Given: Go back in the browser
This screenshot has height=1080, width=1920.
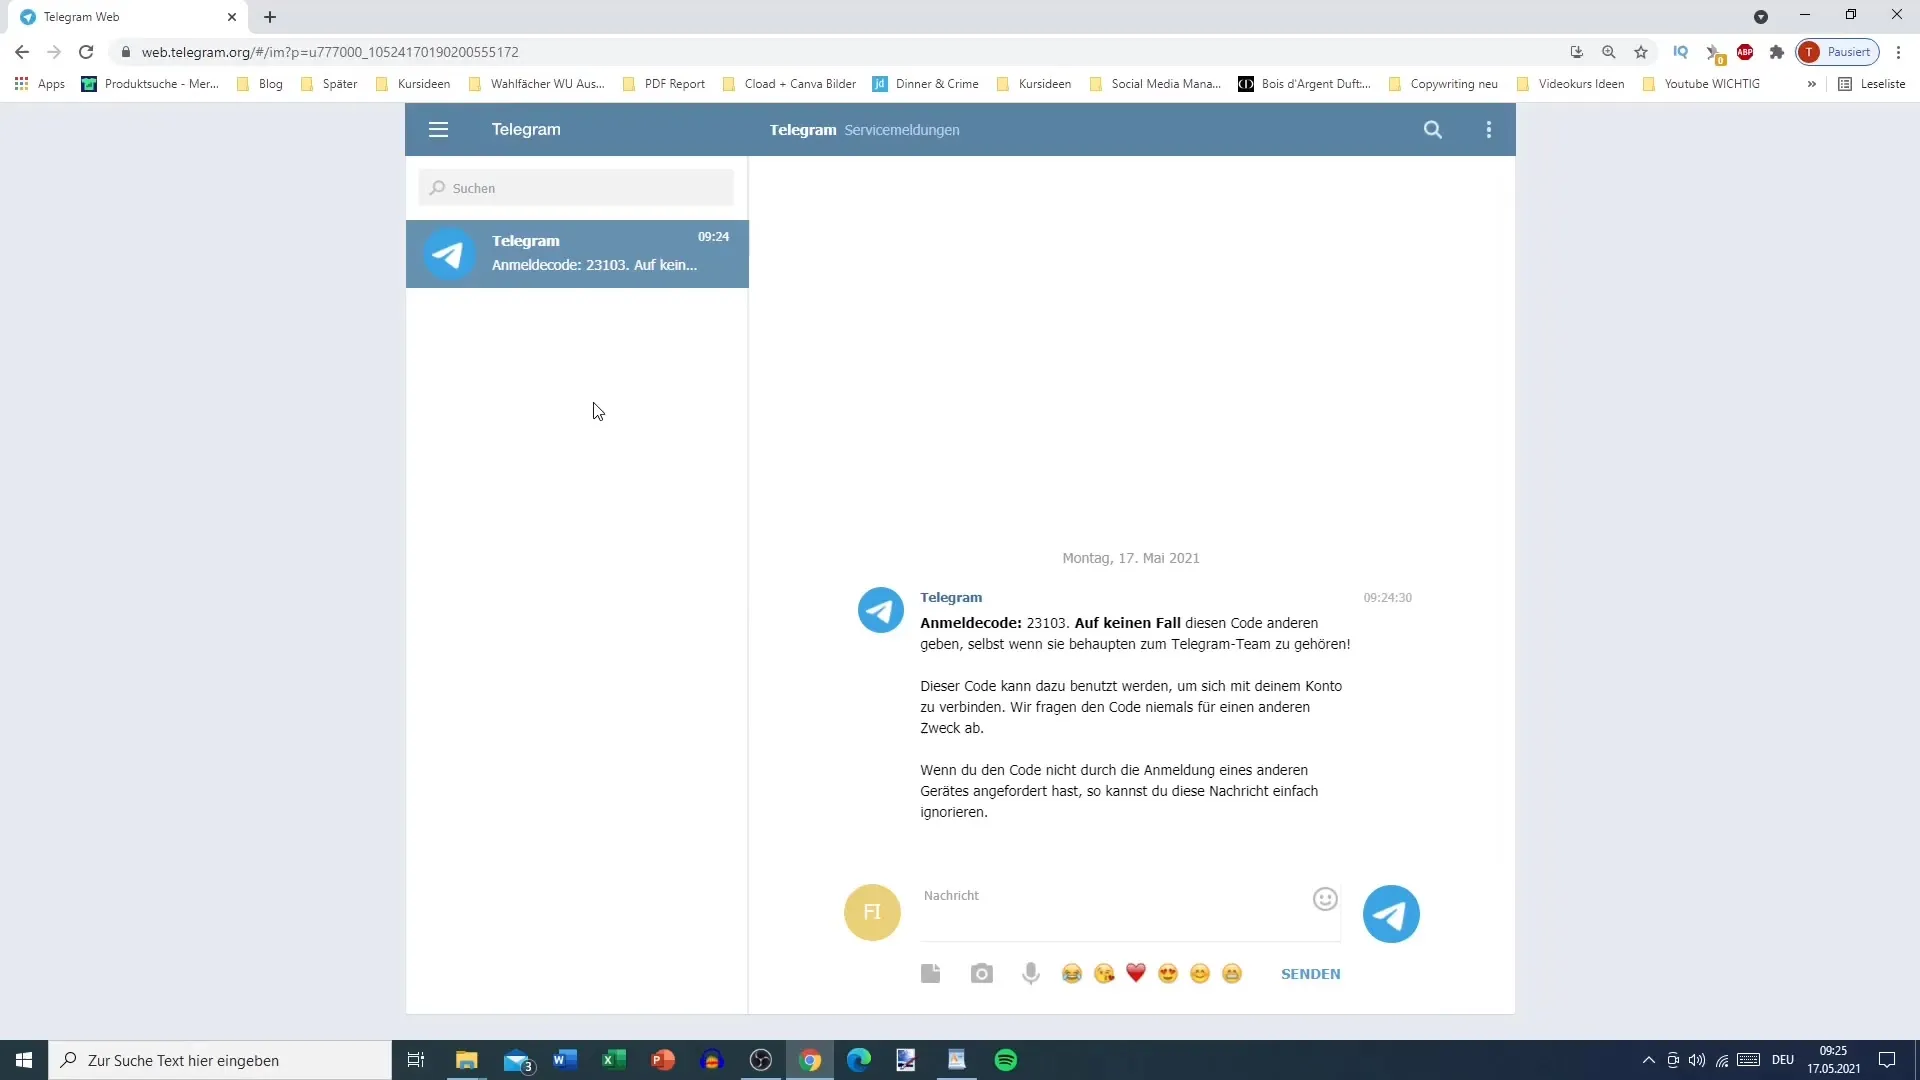Looking at the screenshot, I should point(22,52).
